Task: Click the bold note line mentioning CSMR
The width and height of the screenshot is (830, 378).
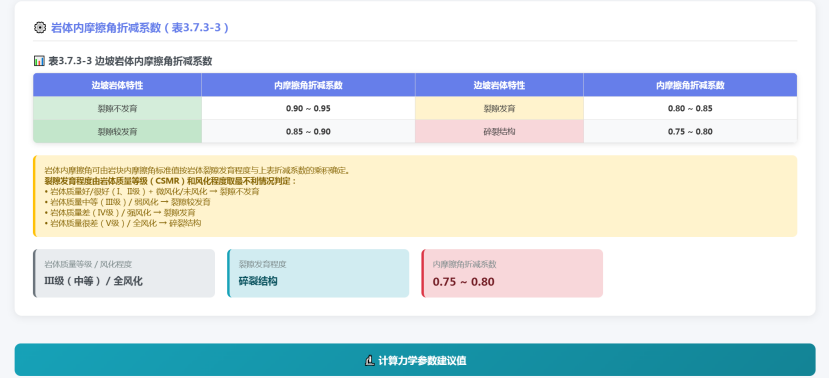Action: pyautogui.click(x=170, y=181)
